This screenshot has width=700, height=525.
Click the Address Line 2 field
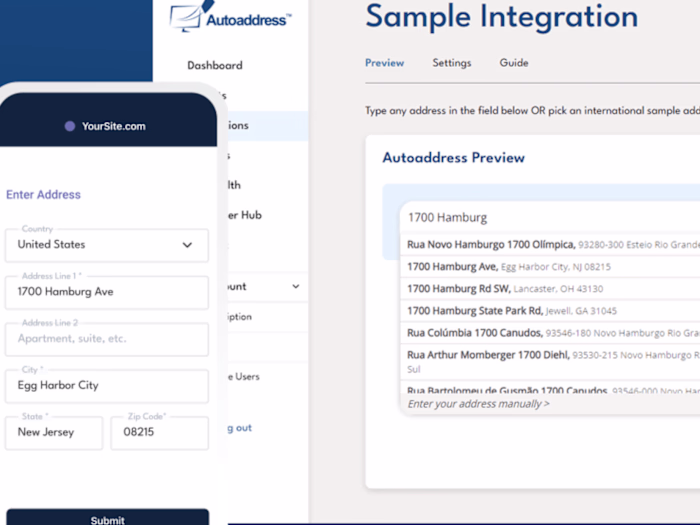pos(107,339)
